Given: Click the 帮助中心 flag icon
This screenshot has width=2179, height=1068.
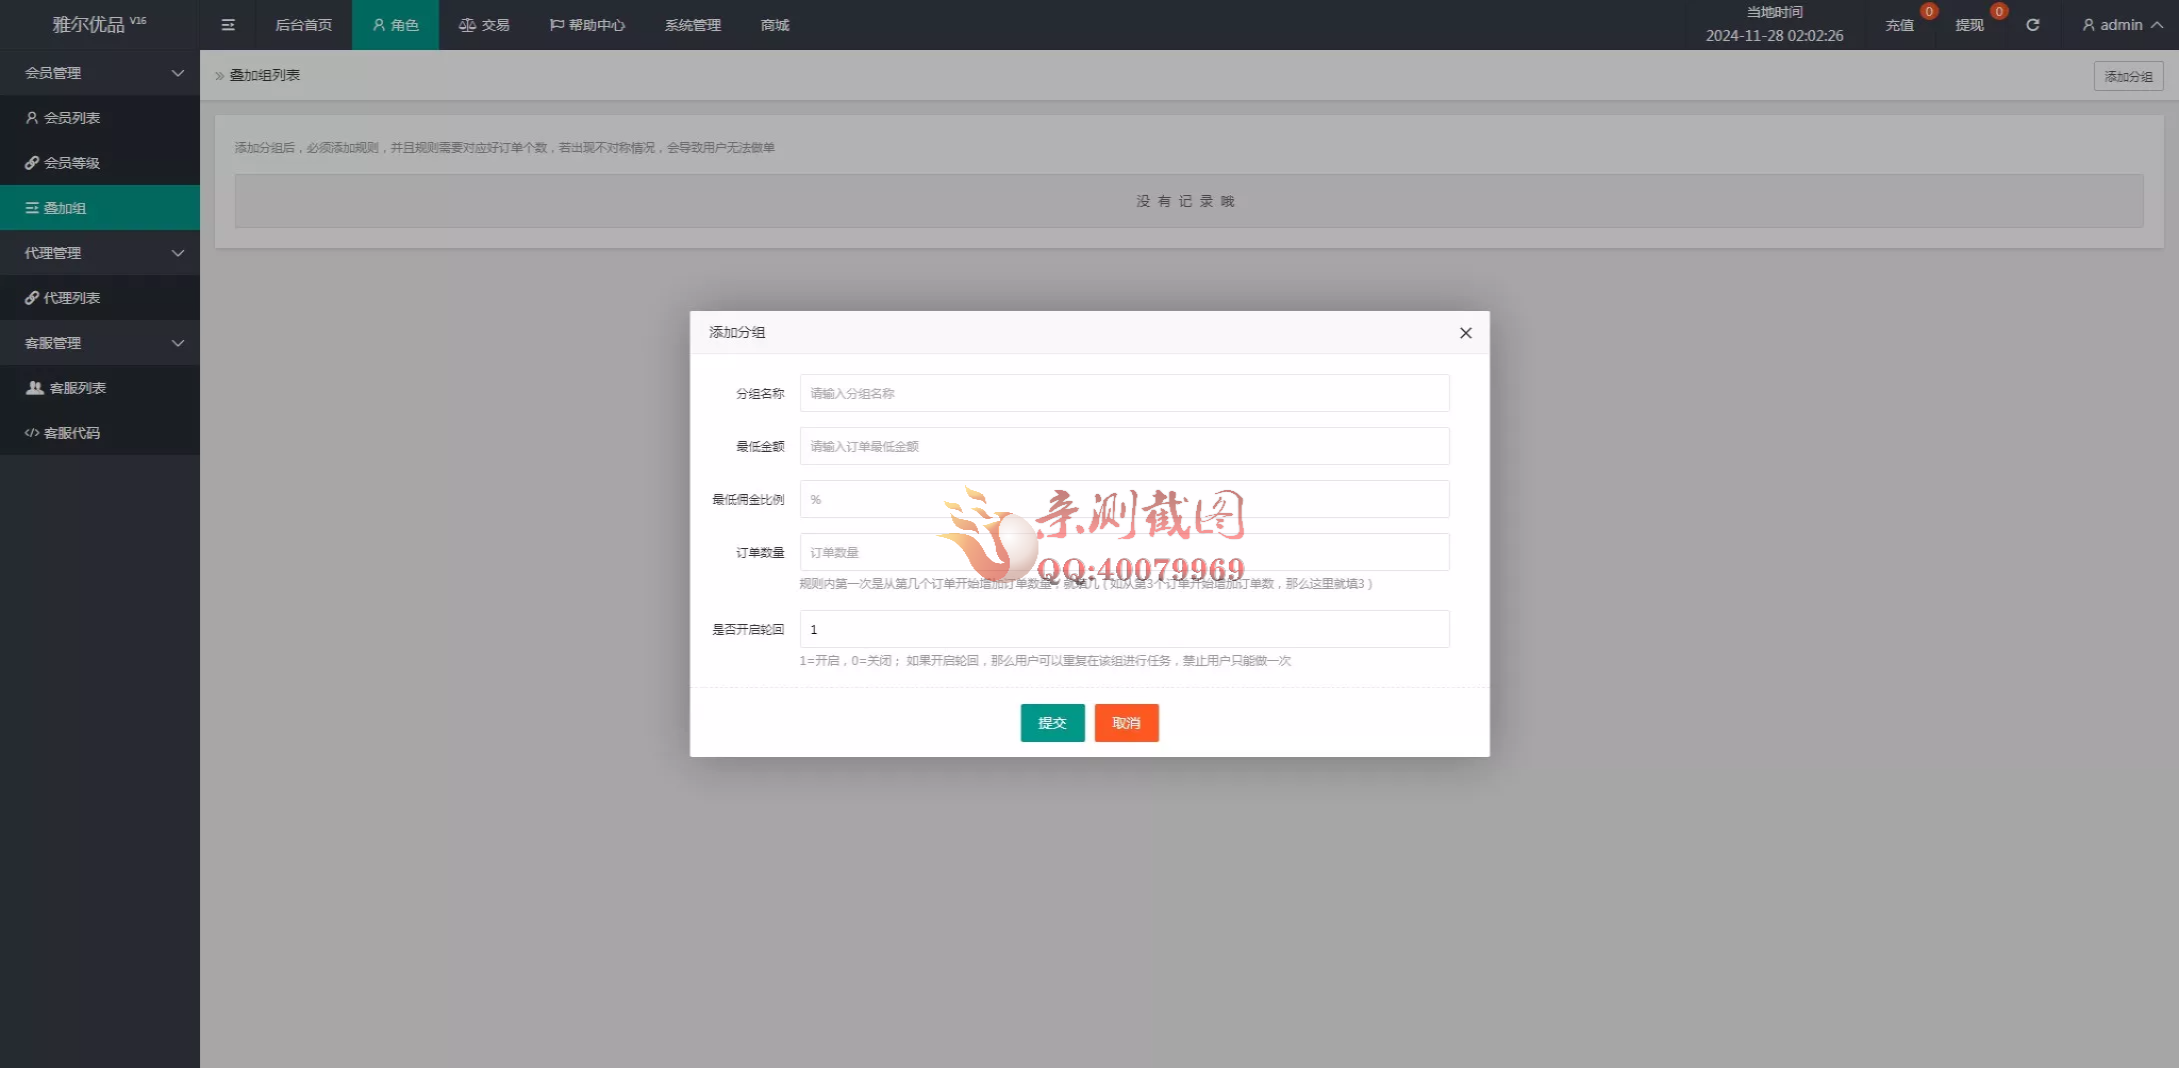Looking at the screenshot, I should pyautogui.click(x=556, y=24).
